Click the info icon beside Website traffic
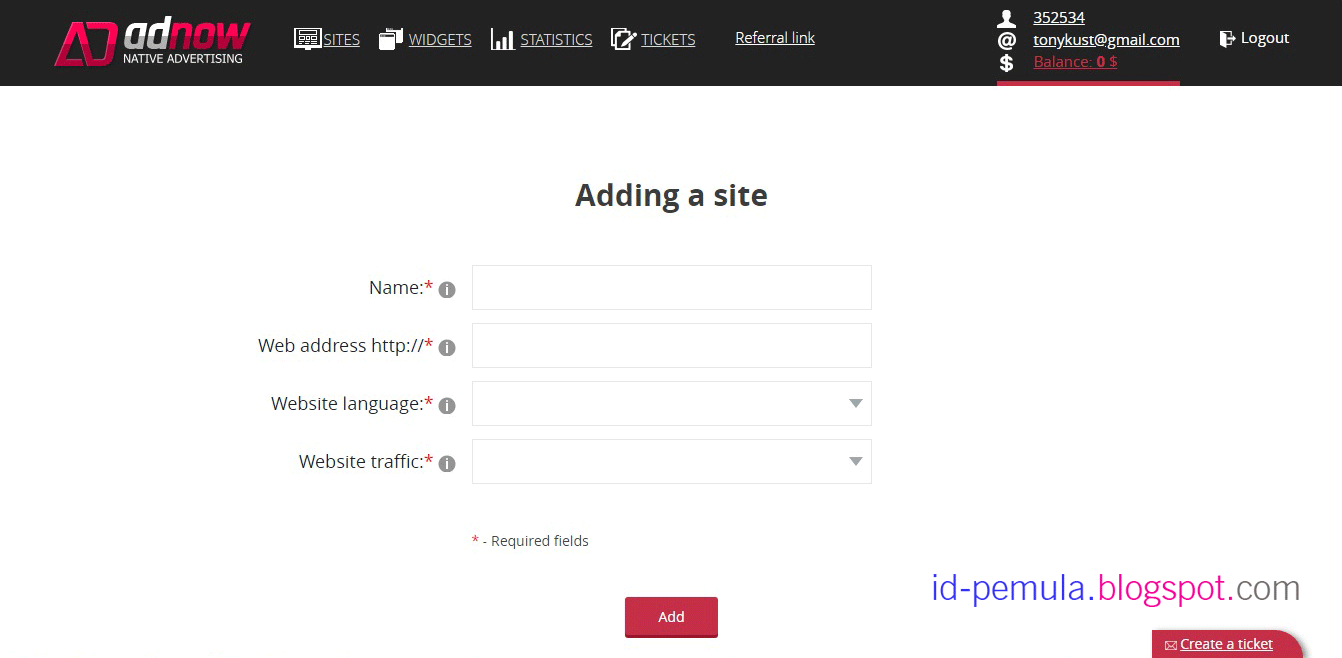 (447, 464)
